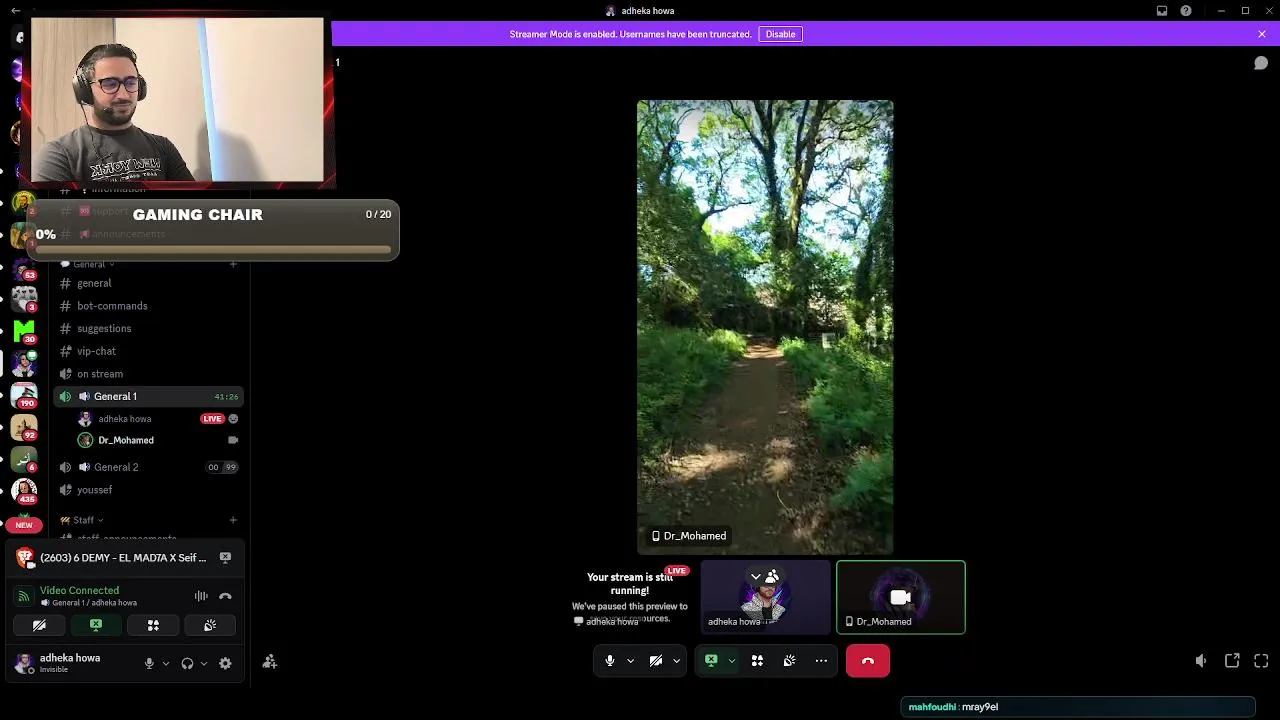1280x720 pixels.
Task: Turn on camera from the voice panel
Action: [39, 625]
